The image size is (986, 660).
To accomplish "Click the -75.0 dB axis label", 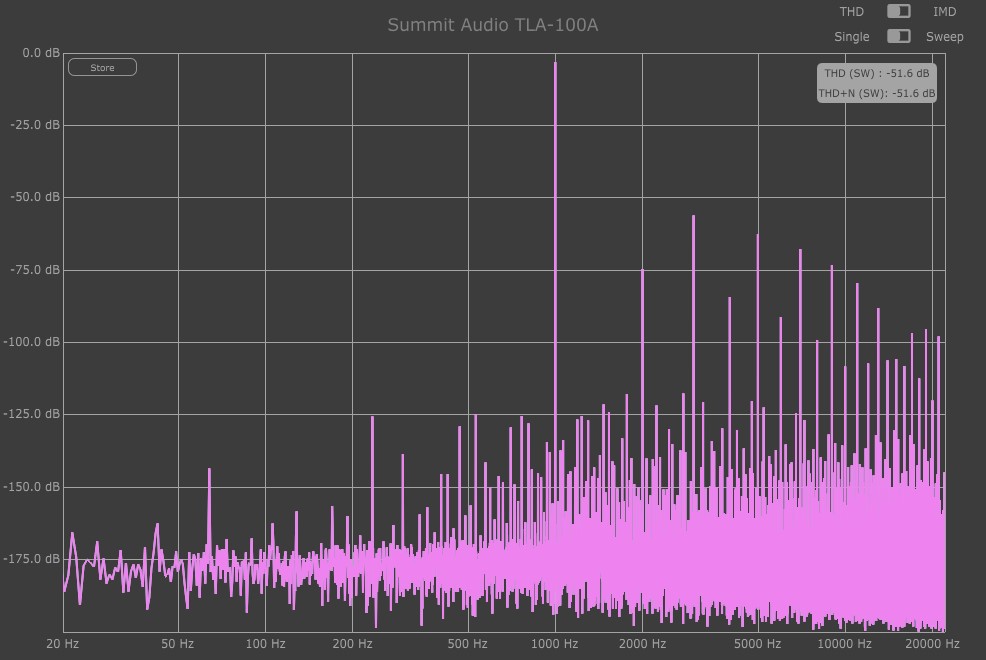I will [35, 270].
